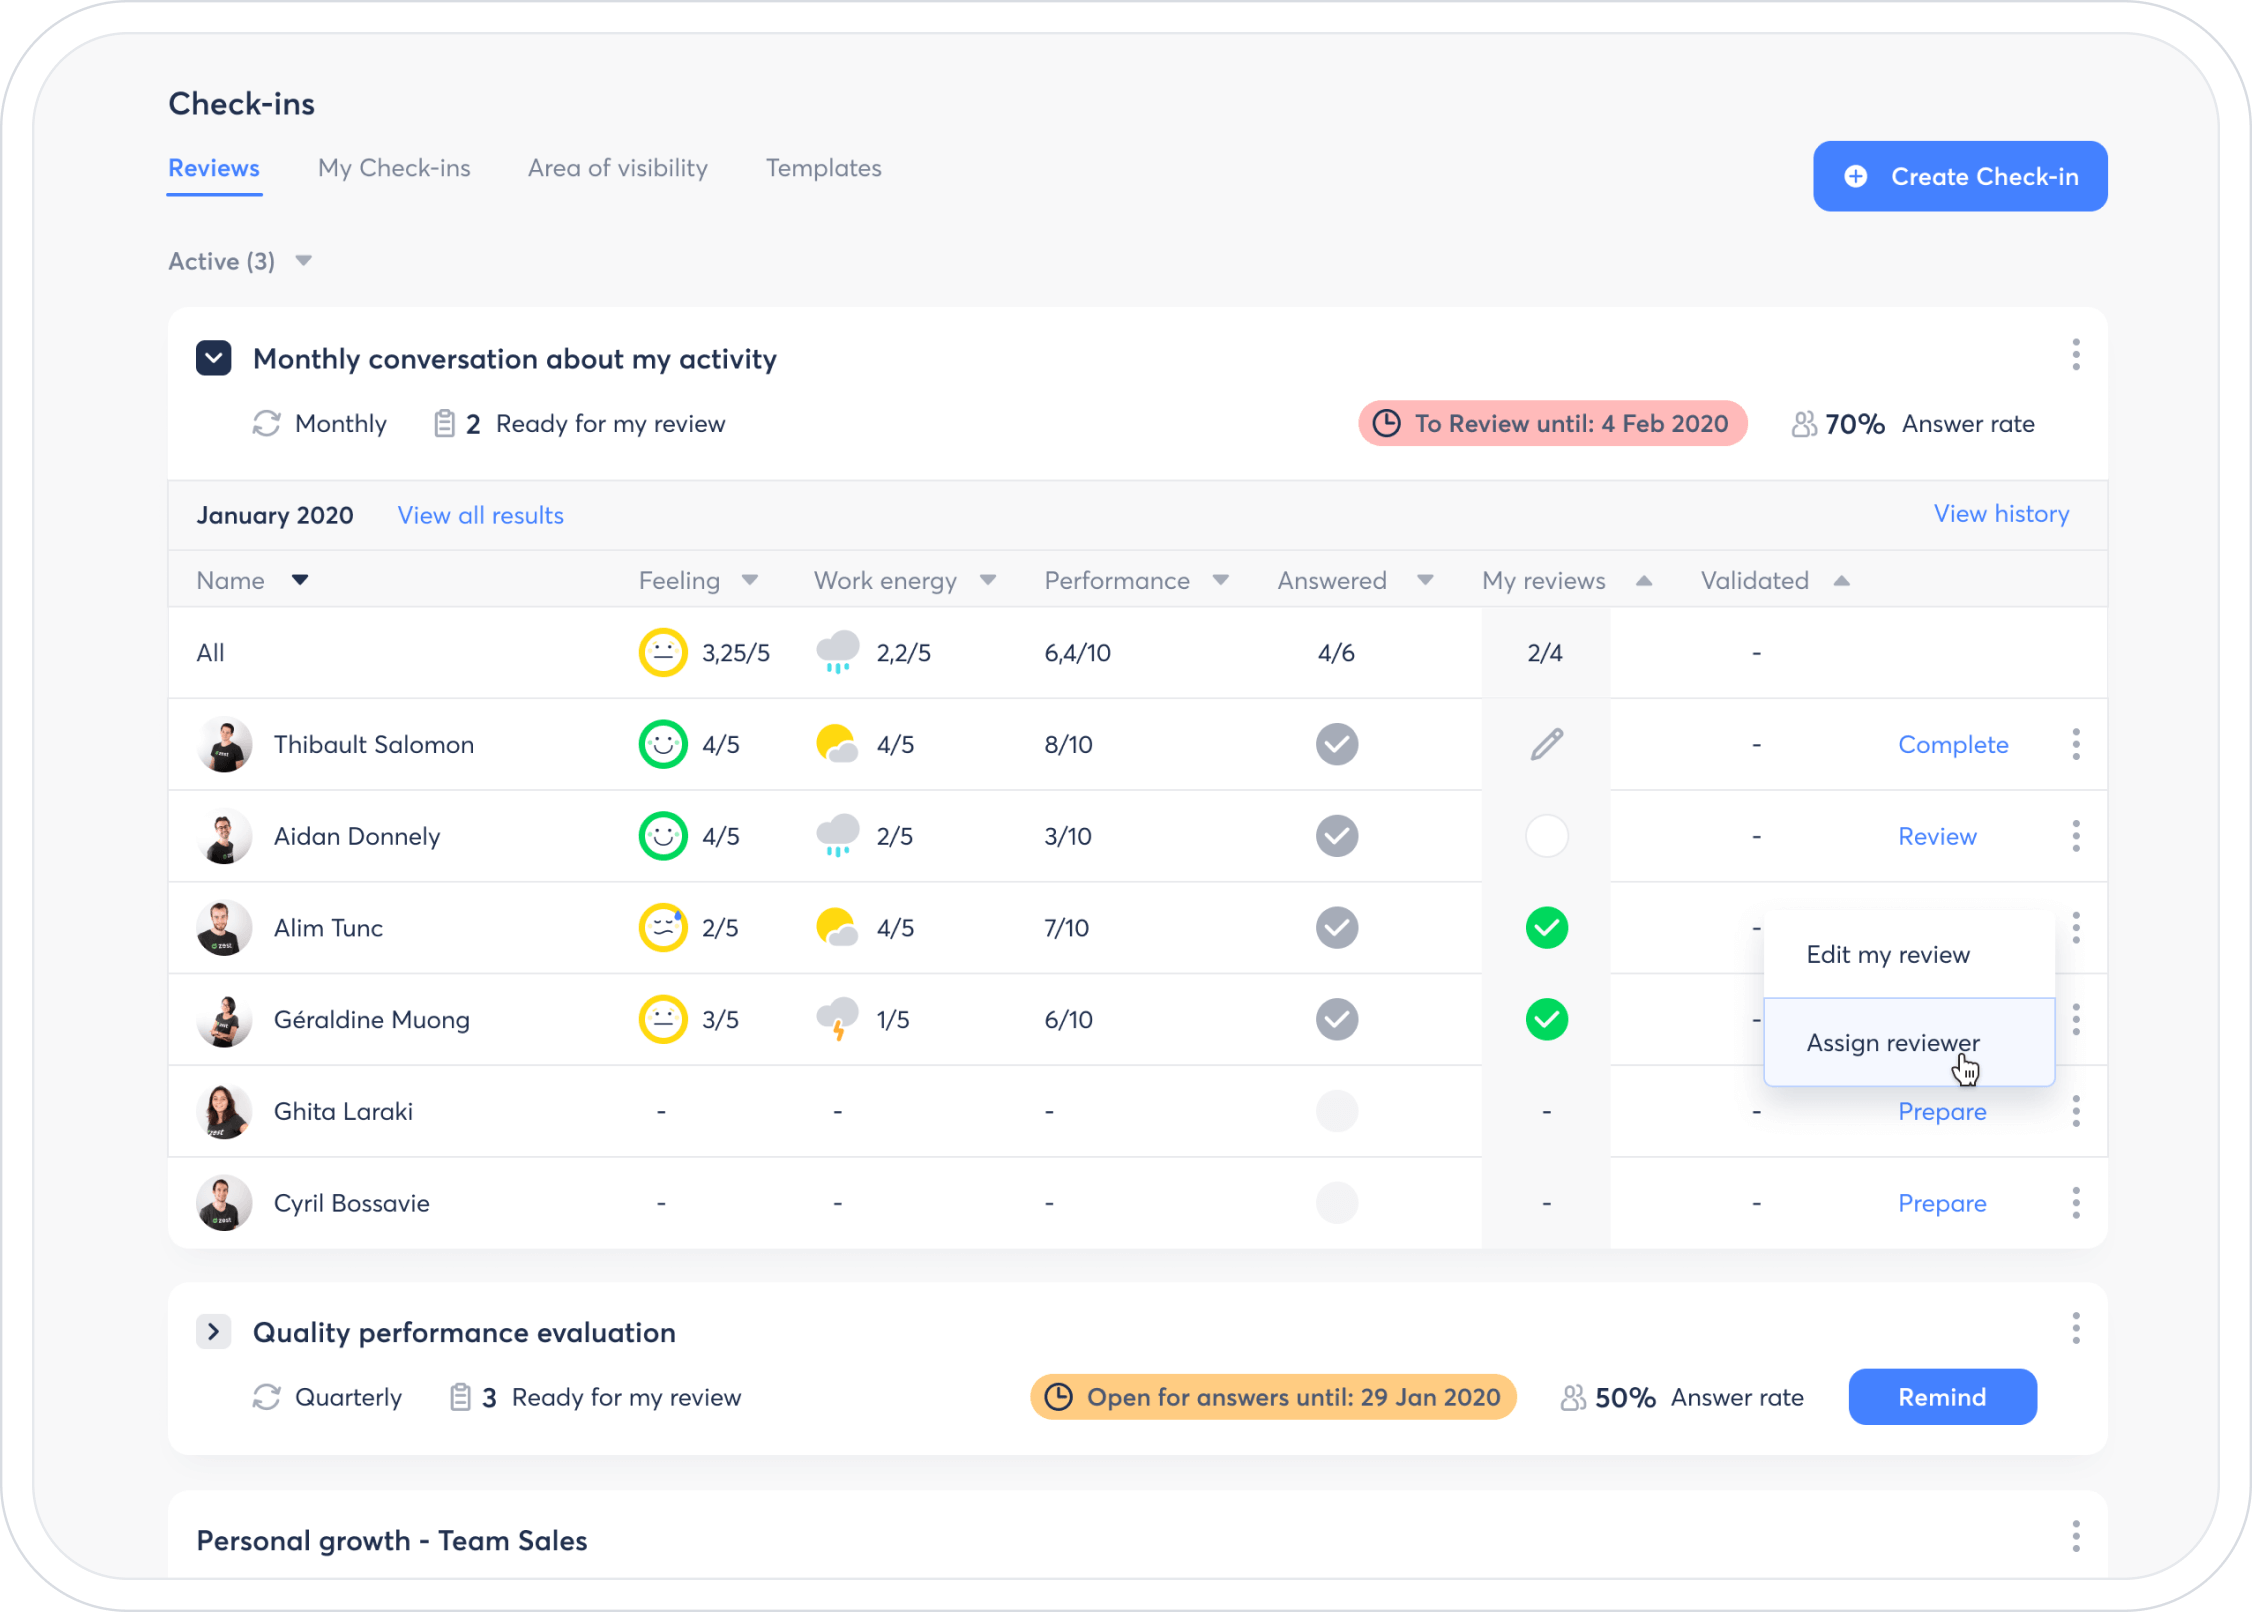The width and height of the screenshot is (2252, 1612).
Task: Toggle empty review circle for Aidan Donnely
Action: (1546, 836)
